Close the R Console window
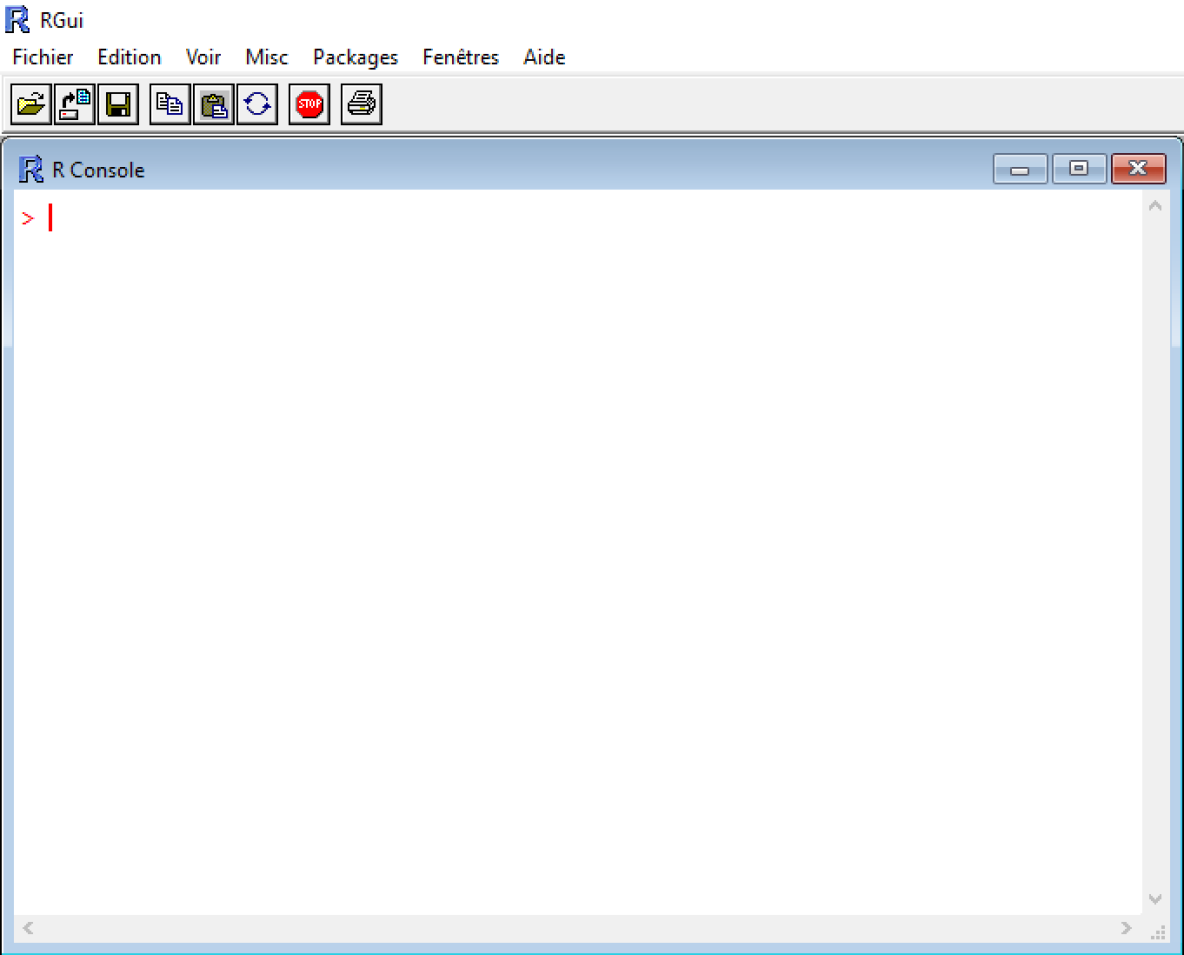This screenshot has width=1184, height=955. 1139,169
